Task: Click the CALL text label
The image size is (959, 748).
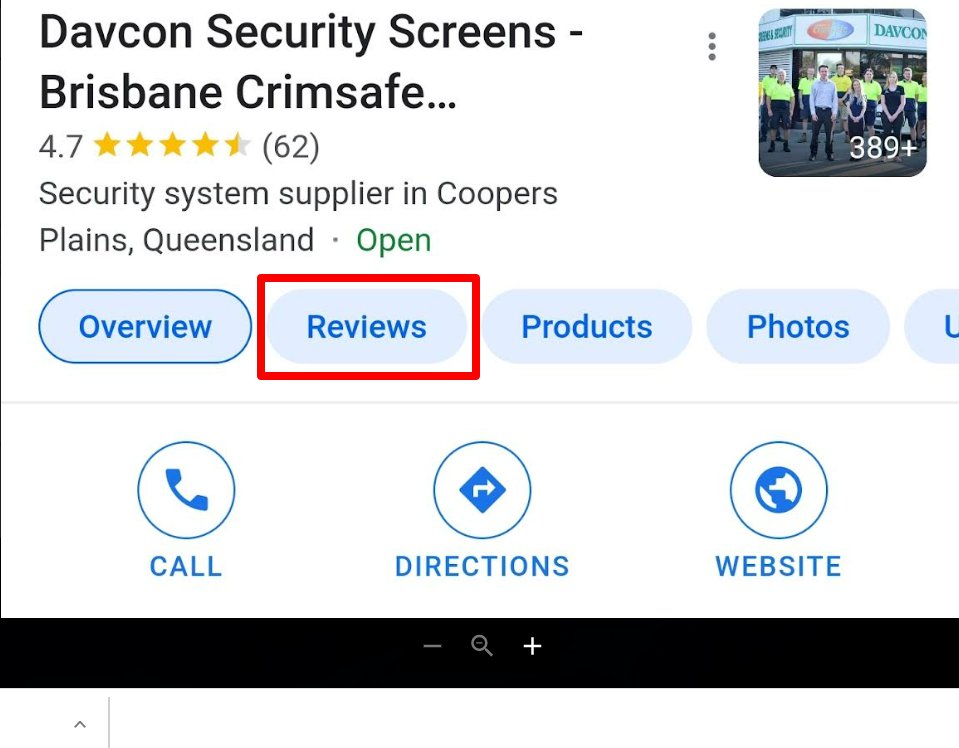Action: (x=186, y=566)
